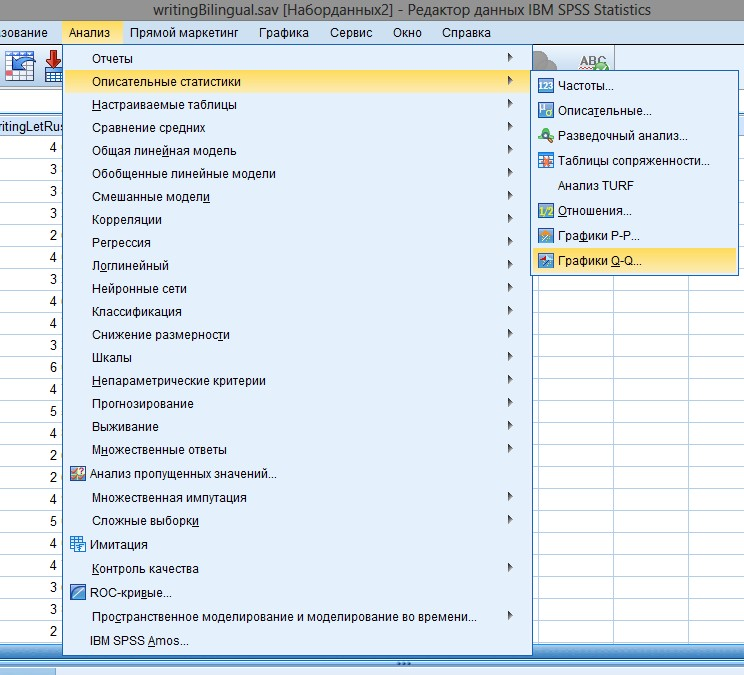The width and height of the screenshot is (744, 675).
Task: Choose ROC-кривые... menu entry
Action: (x=297, y=592)
